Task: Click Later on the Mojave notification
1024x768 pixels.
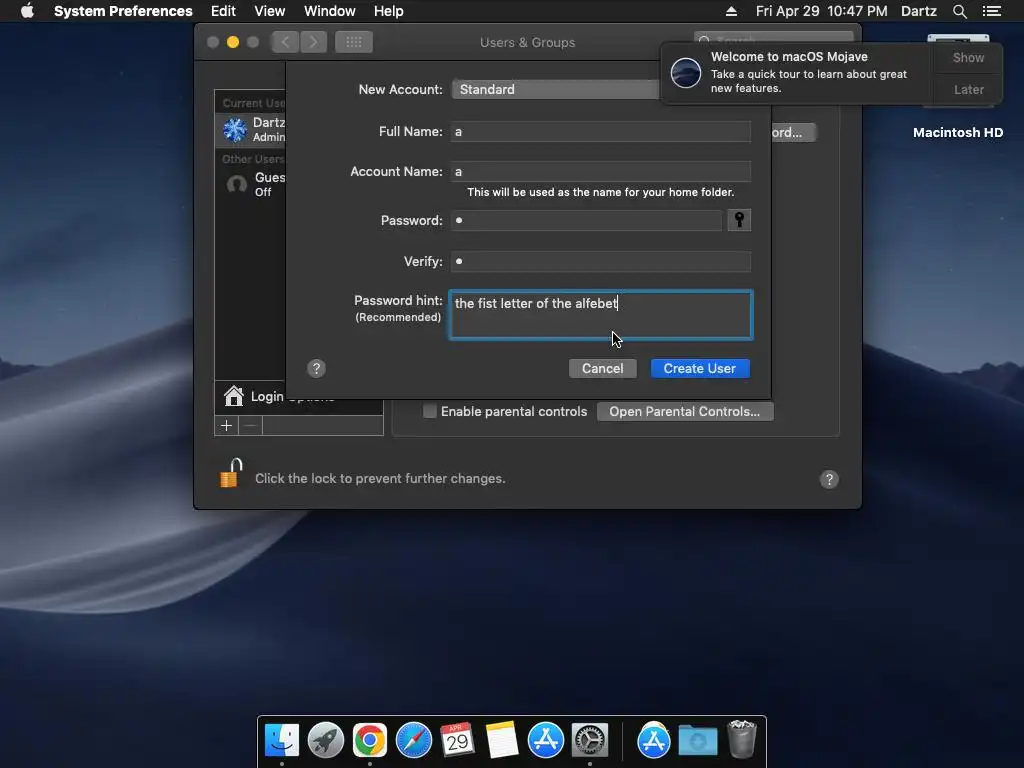Action: point(968,89)
